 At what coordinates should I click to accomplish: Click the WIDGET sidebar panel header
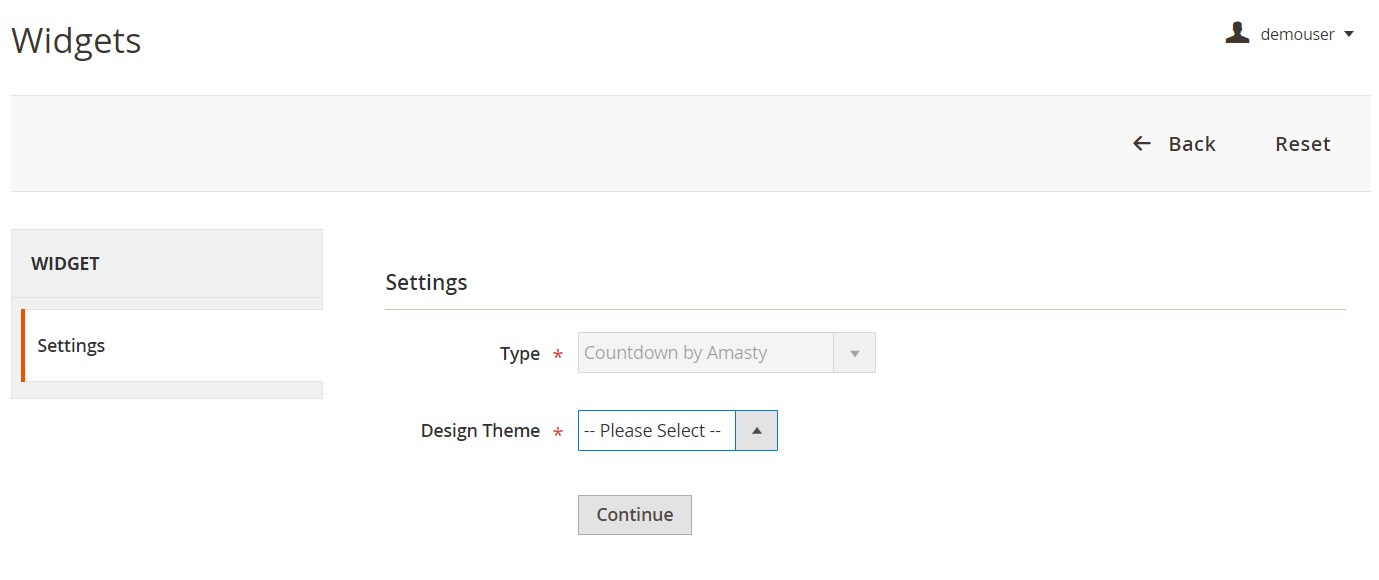point(66,264)
